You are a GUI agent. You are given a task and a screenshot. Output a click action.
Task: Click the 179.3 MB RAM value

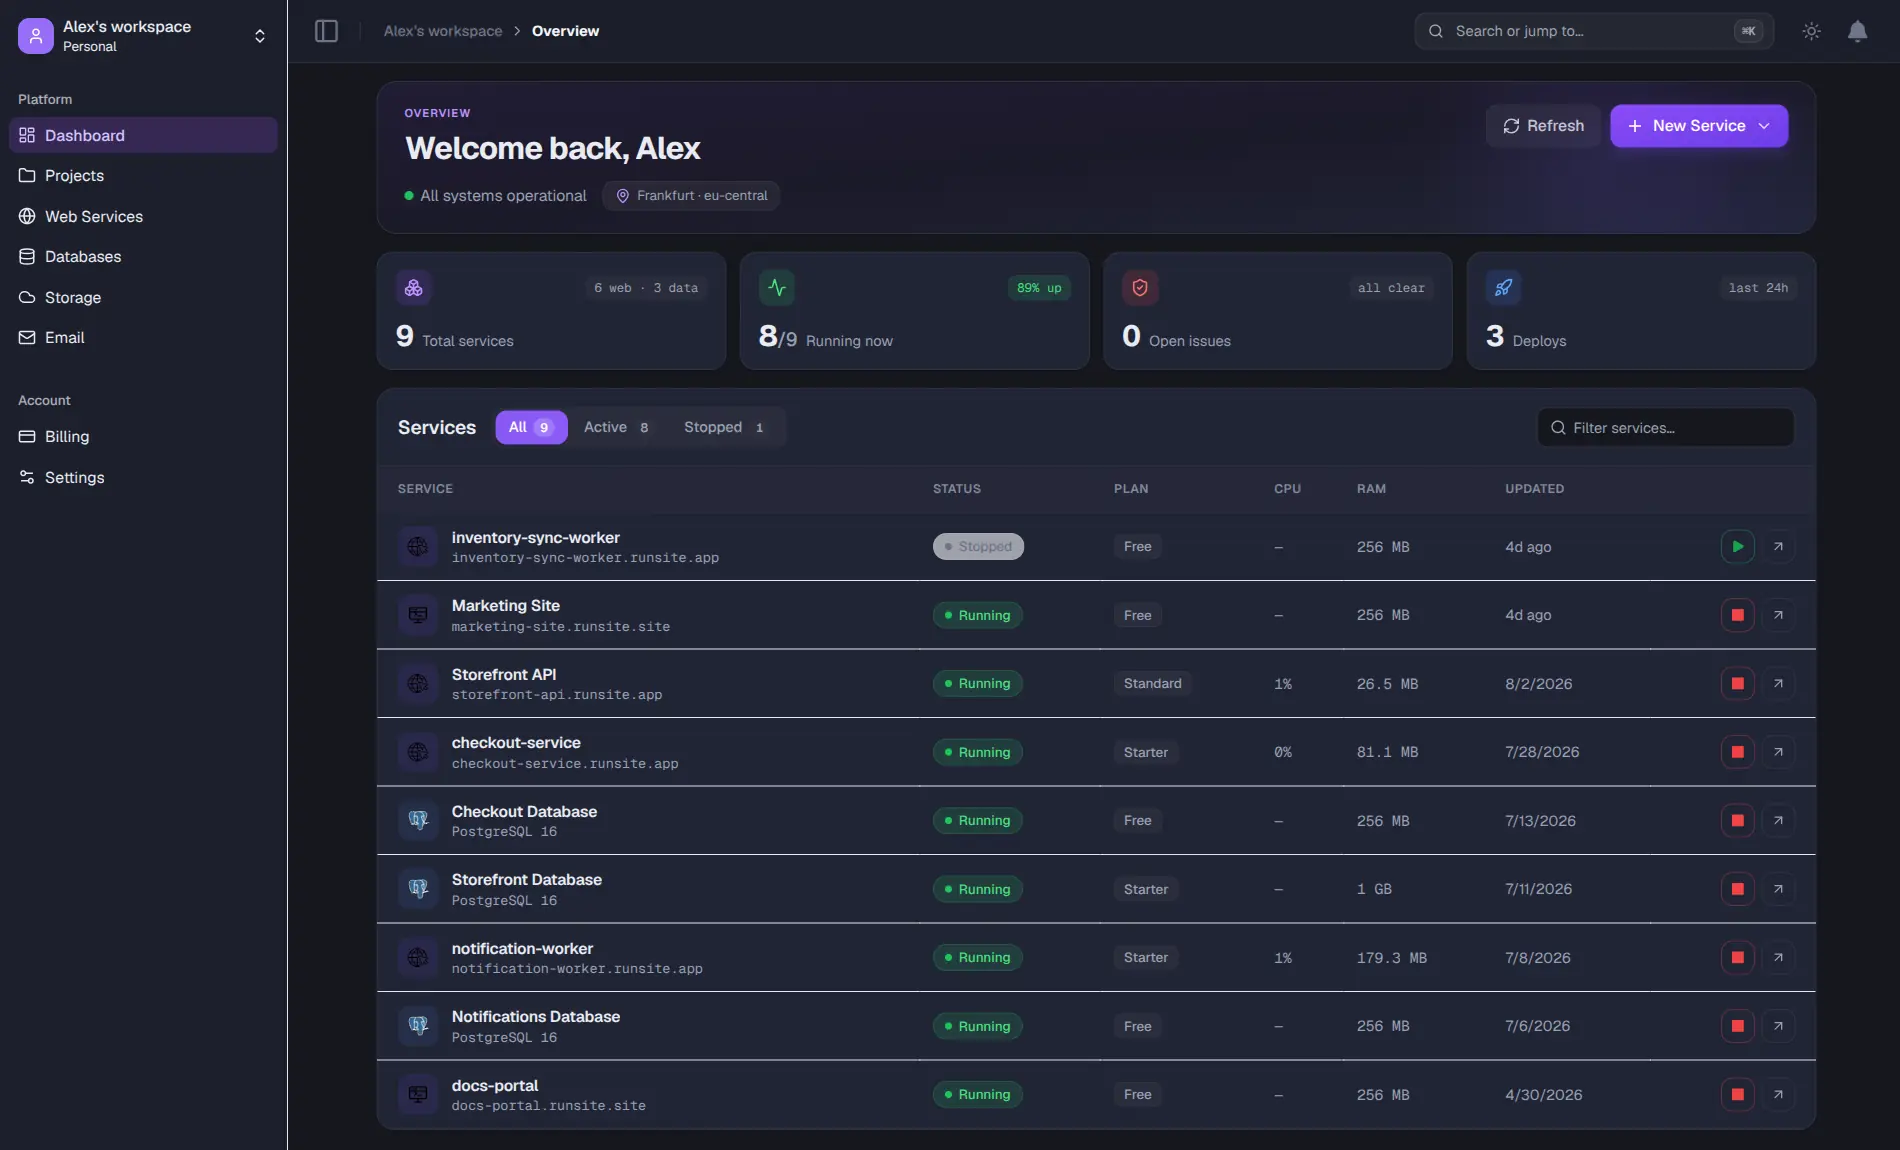(1391, 958)
